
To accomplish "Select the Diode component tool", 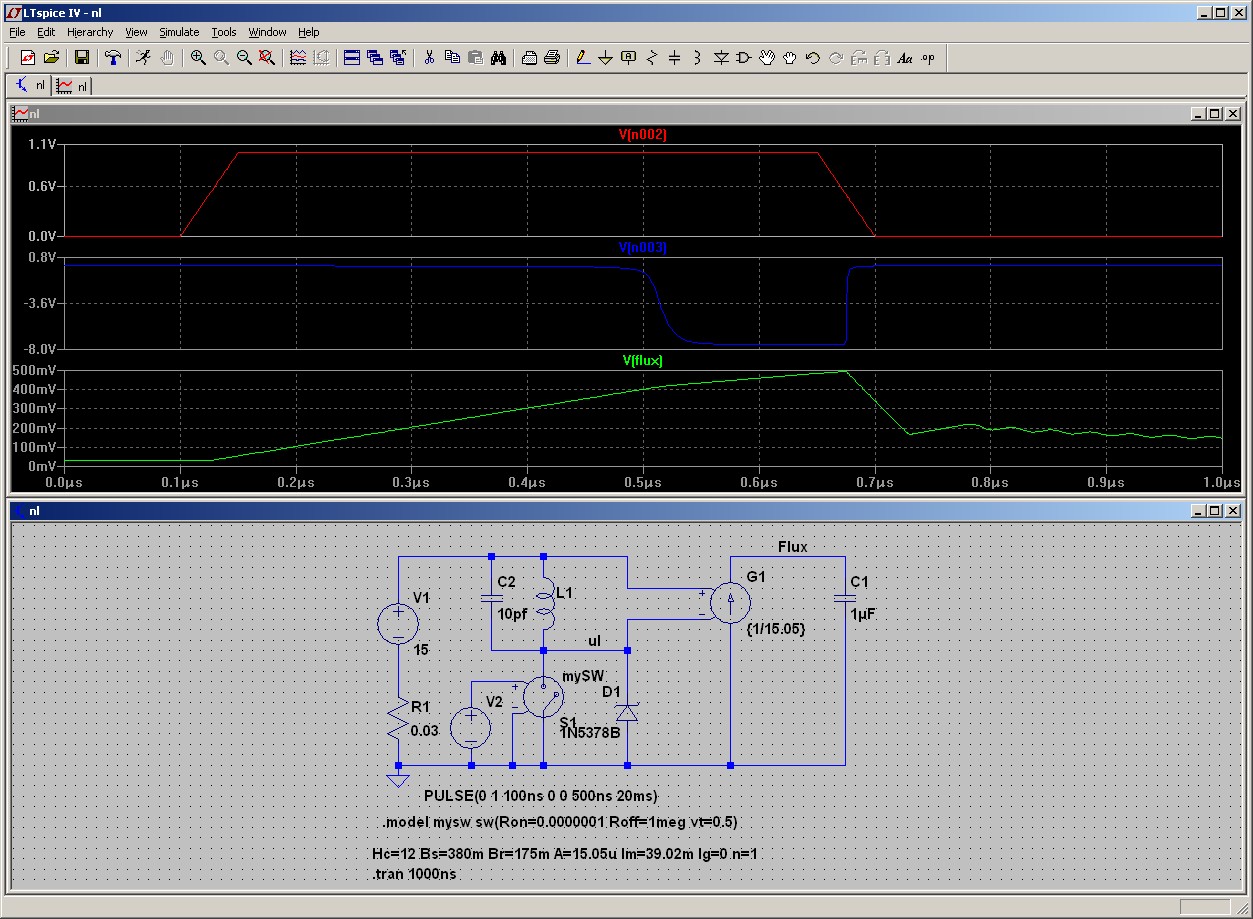I will (x=721, y=58).
